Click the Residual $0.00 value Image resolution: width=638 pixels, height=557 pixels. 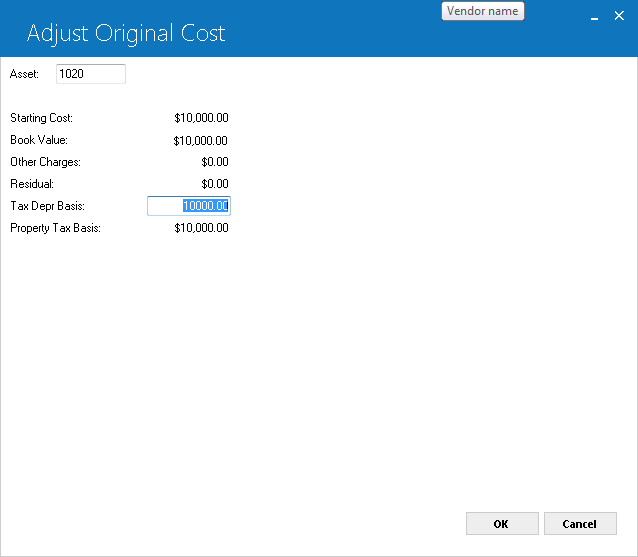[215, 184]
